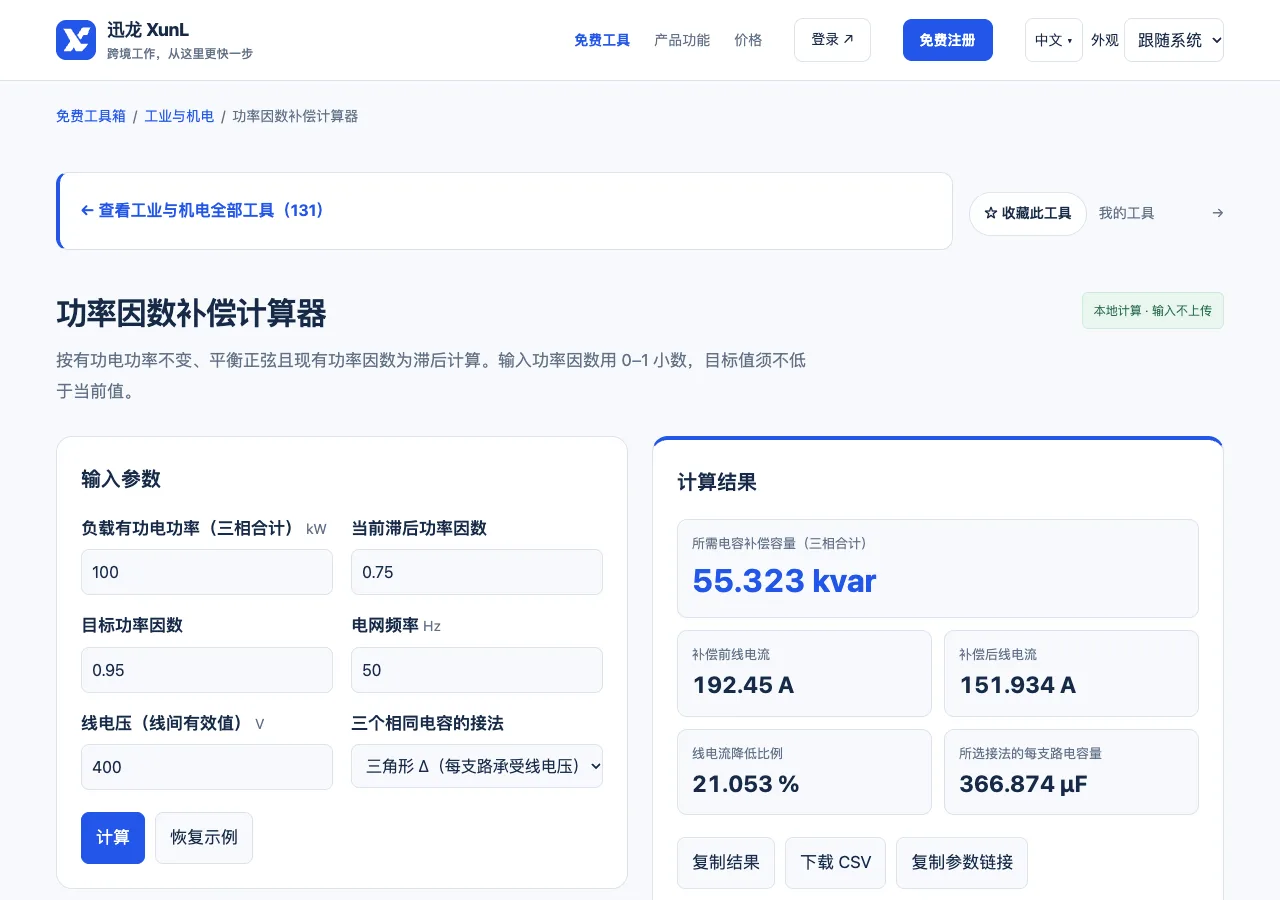Click the 复制参数链接 button
This screenshot has height=900, width=1280.
coord(962,863)
